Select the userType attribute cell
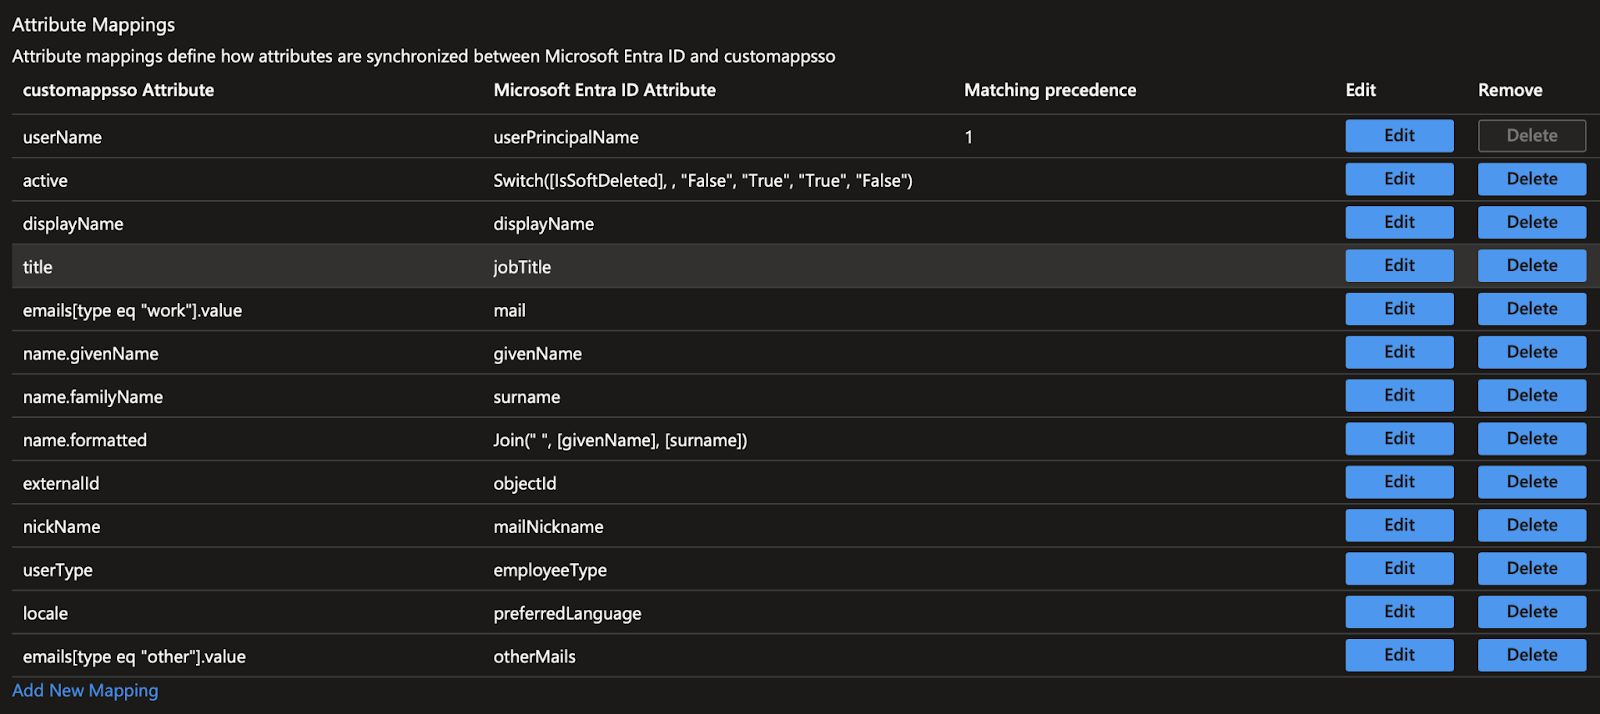 pos(57,570)
